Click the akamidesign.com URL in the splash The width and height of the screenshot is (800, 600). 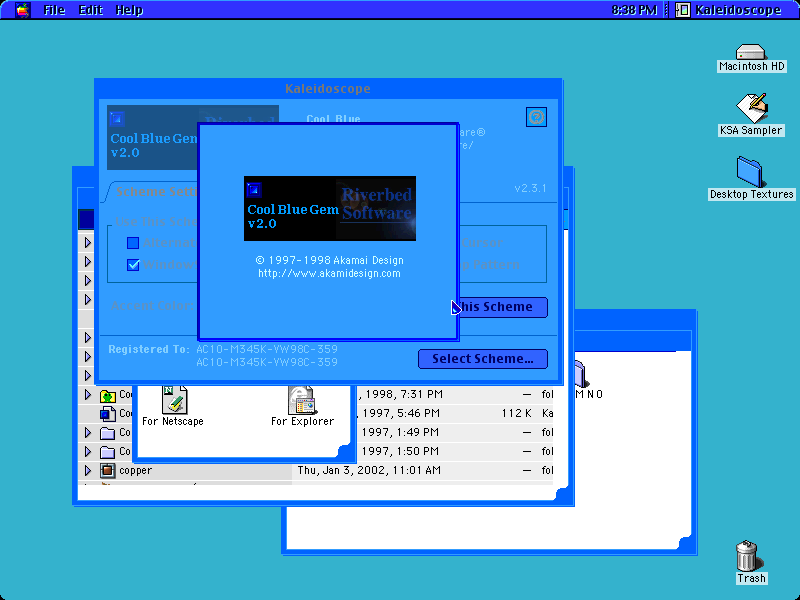click(329, 273)
